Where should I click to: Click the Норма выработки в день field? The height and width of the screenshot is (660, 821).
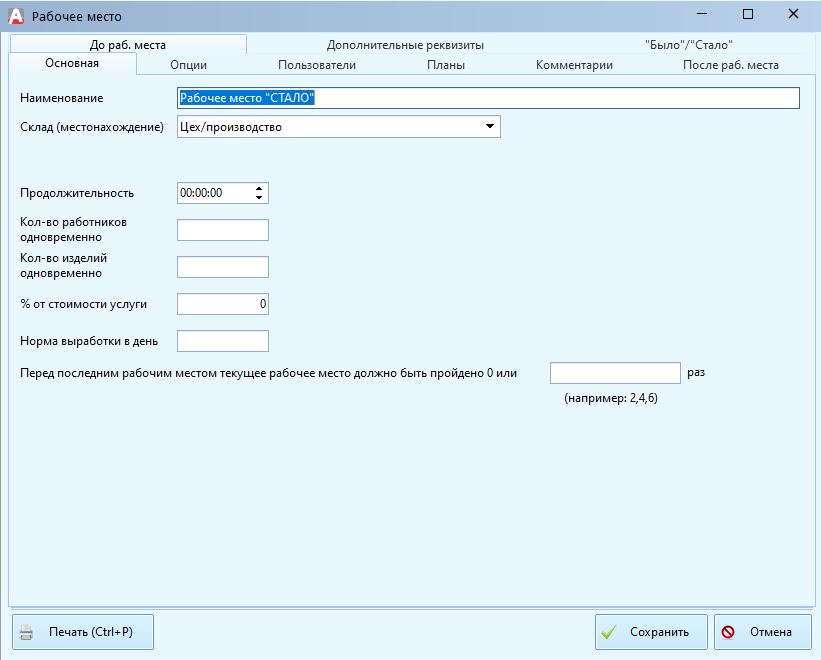pyautogui.click(x=223, y=341)
